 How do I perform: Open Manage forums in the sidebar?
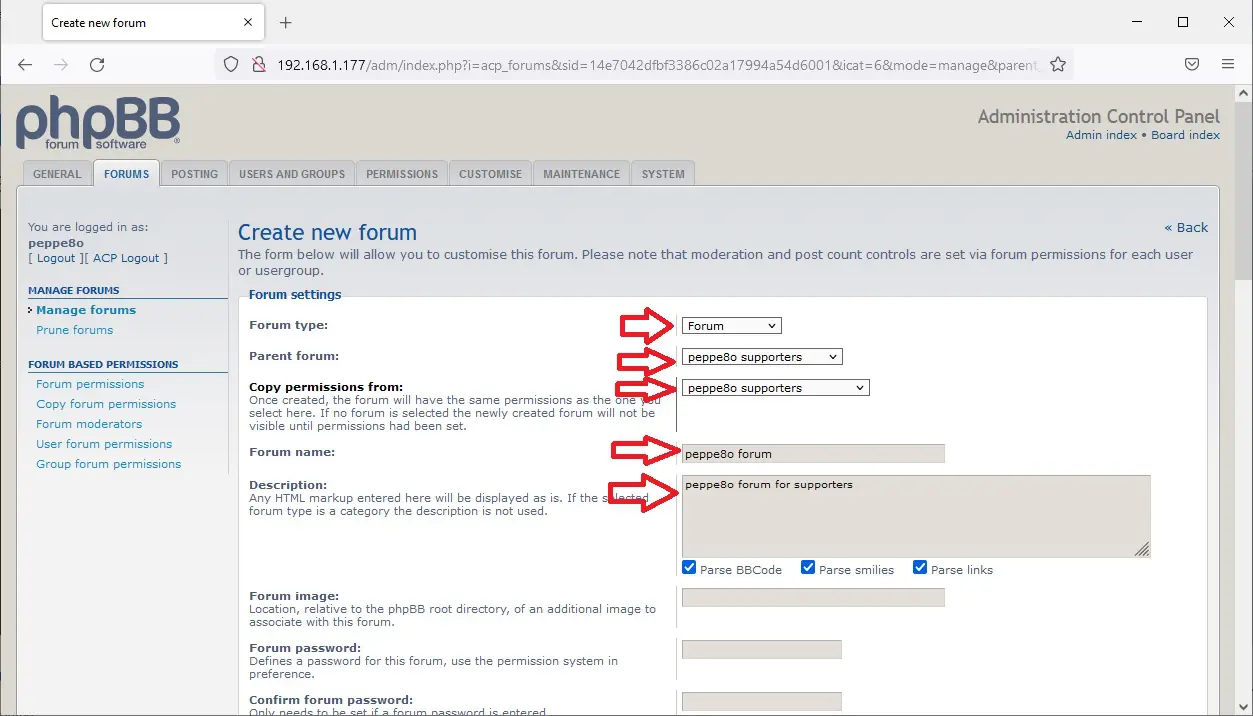[86, 310]
